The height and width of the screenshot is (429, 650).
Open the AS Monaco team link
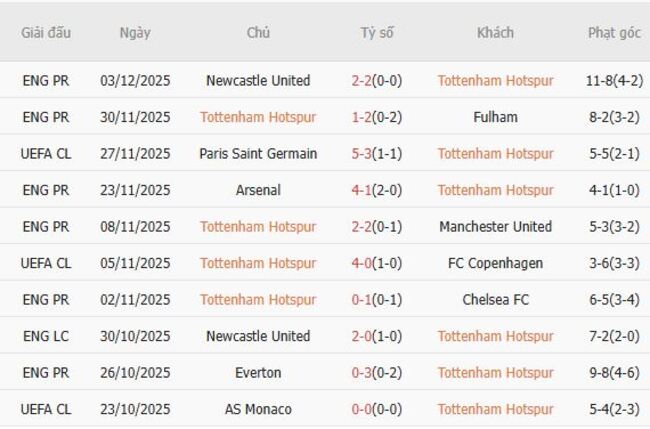tap(258, 409)
